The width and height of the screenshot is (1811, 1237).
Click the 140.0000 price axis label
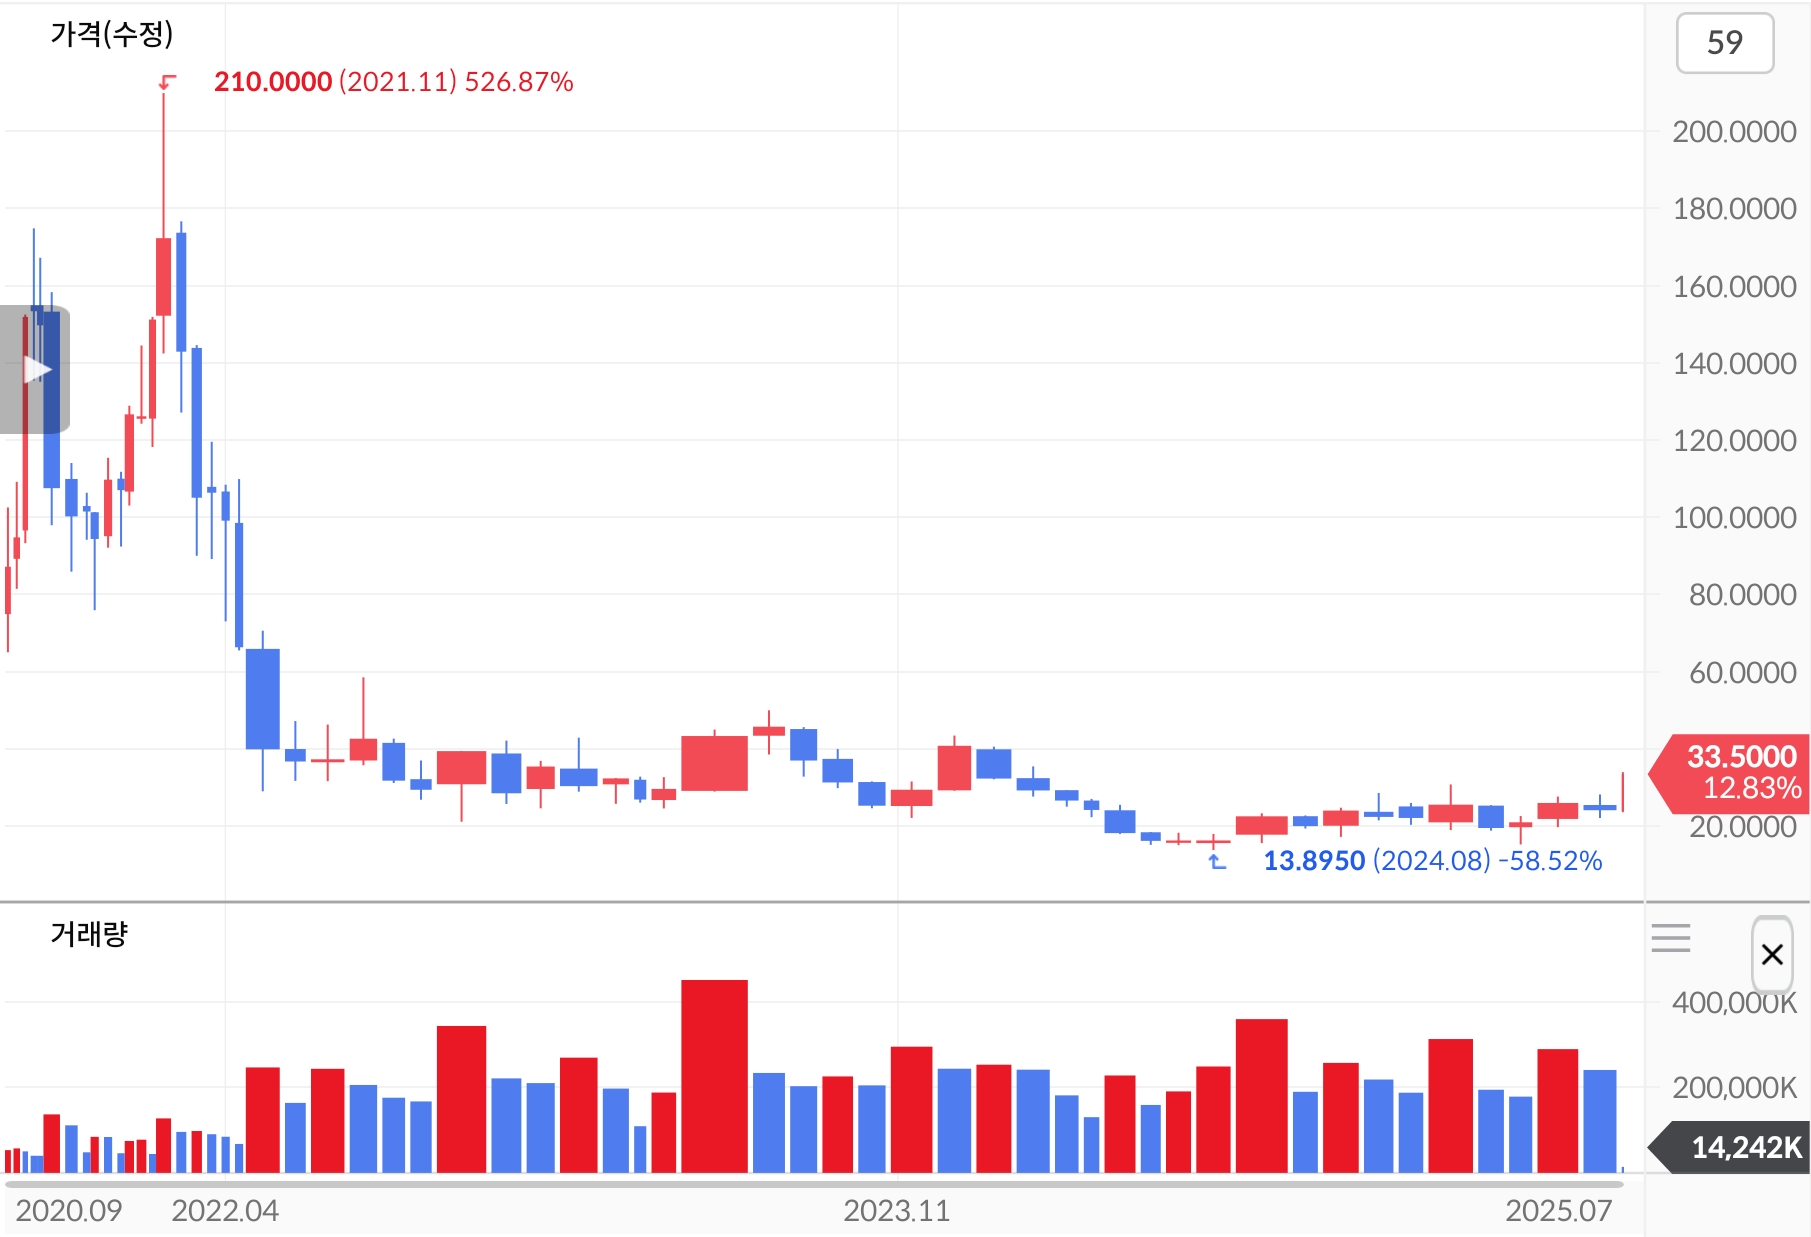click(1734, 363)
